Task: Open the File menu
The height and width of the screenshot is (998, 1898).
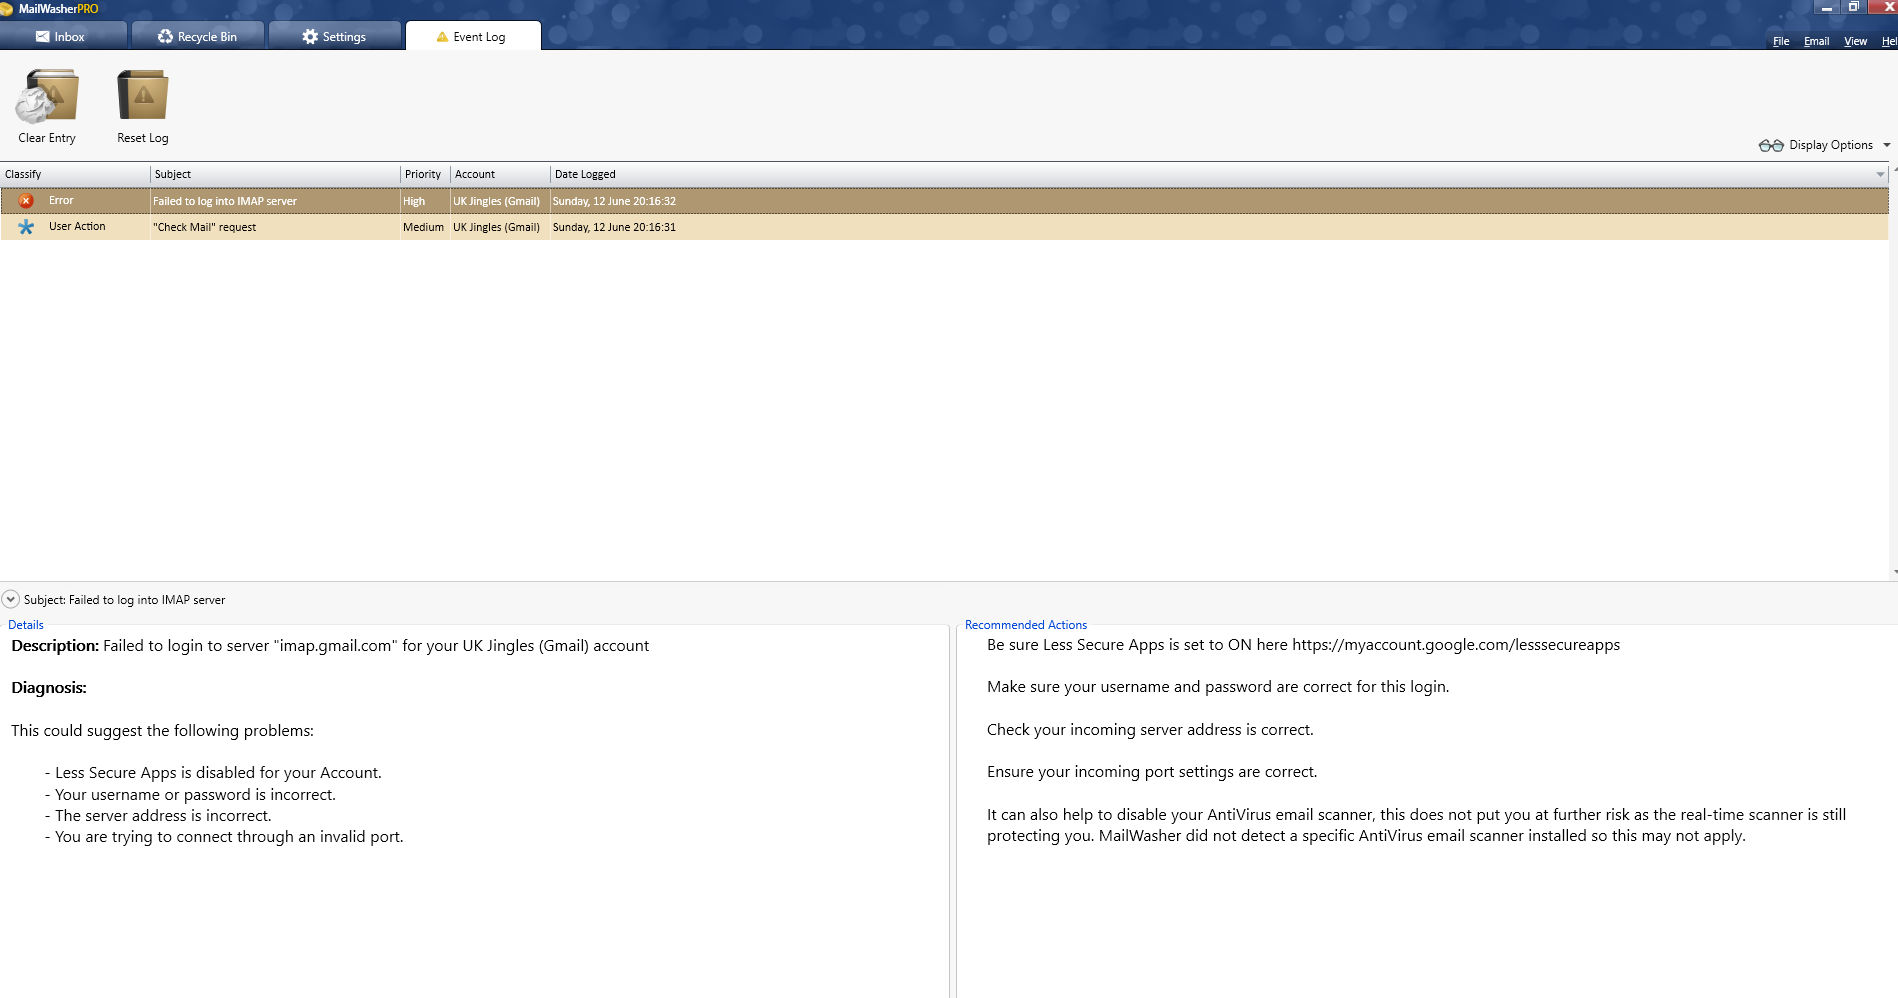Action: 1781,41
